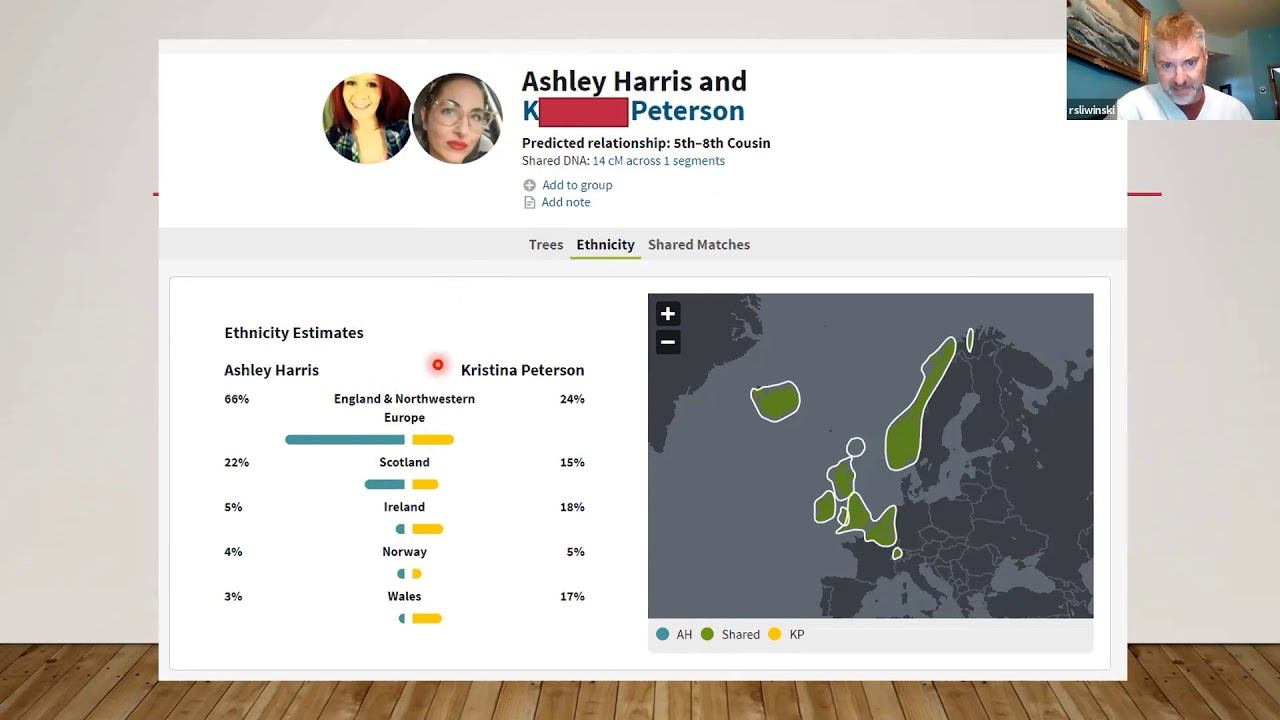Click the Add note document icon
The image size is (1280, 720).
(x=529, y=202)
